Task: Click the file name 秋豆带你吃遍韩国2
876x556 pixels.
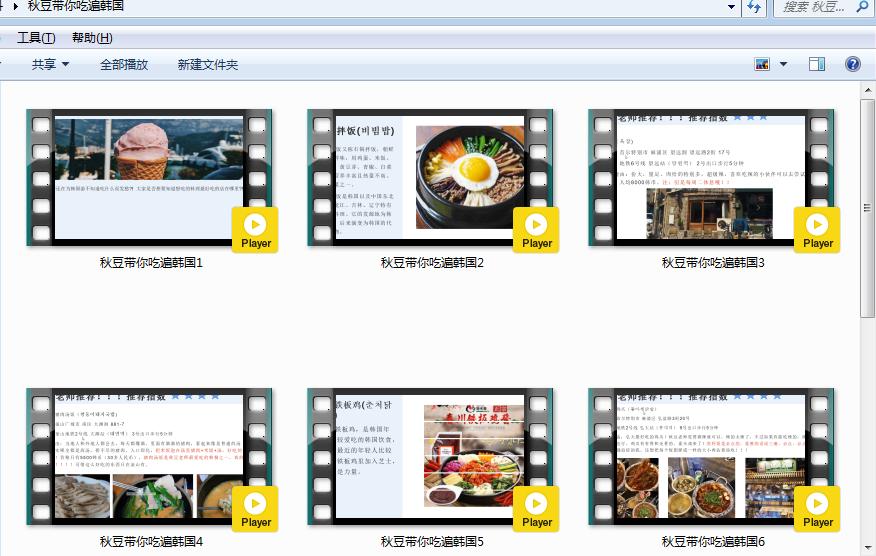Action: (432, 263)
